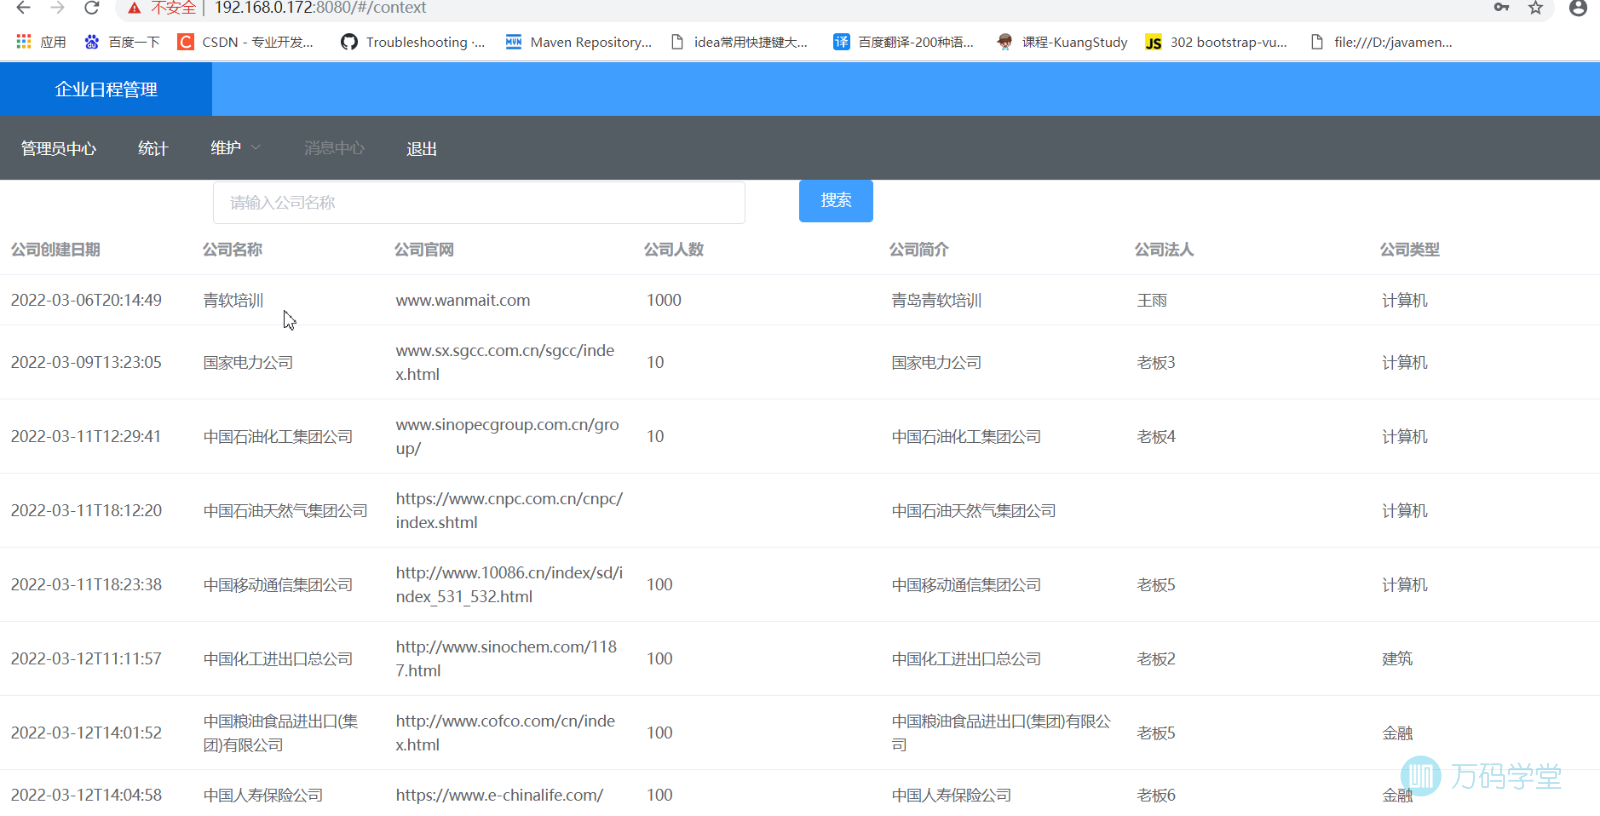The width and height of the screenshot is (1600, 816).
Task: Open the 管理员中心 menu item
Action: click(59, 148)
